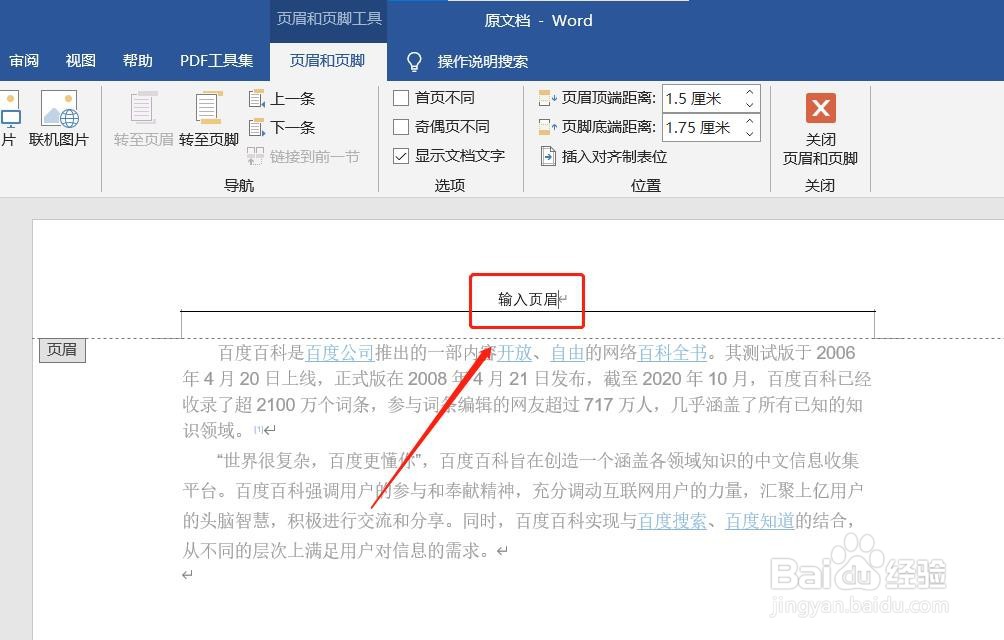Click Insert Alignment Tab (插入对齐制表位)

(604, 156)
